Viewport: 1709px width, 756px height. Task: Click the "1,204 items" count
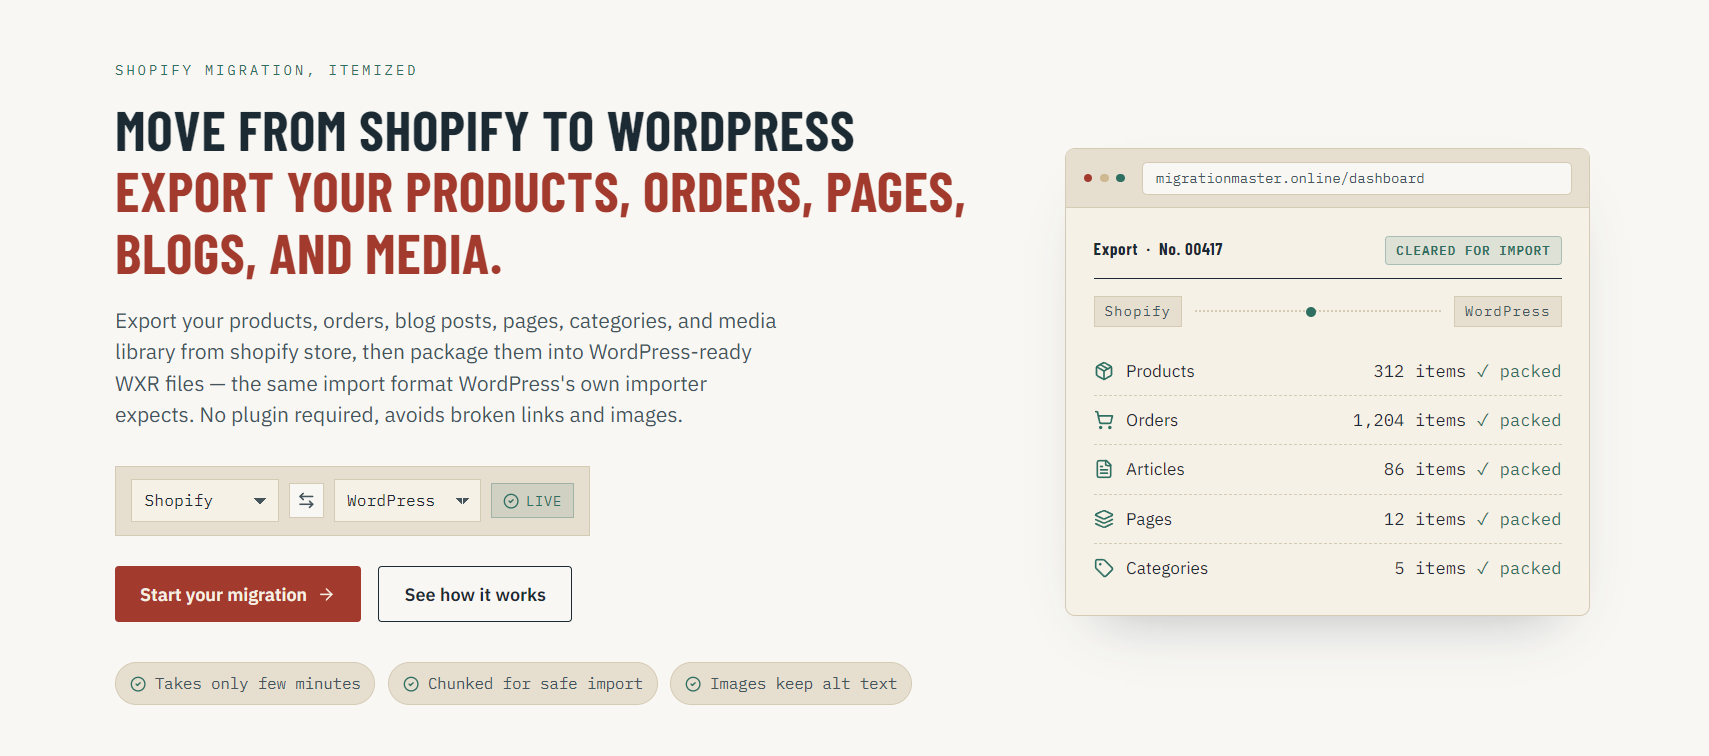[x=1409, y=420]
